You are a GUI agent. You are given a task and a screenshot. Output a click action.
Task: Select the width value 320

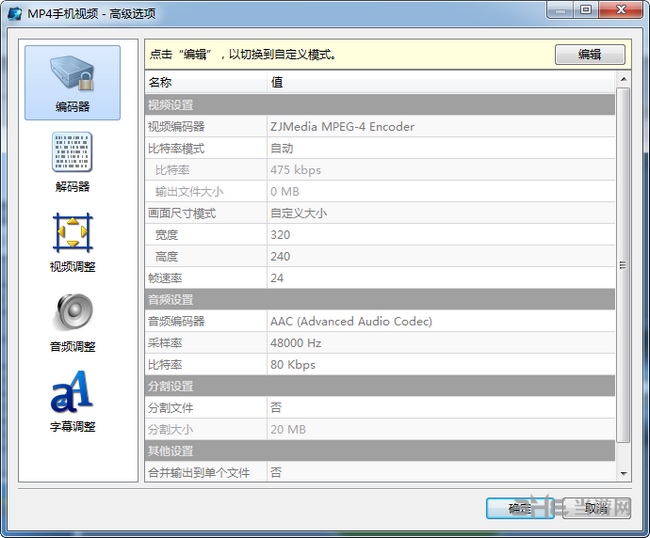tap(280, 235)
